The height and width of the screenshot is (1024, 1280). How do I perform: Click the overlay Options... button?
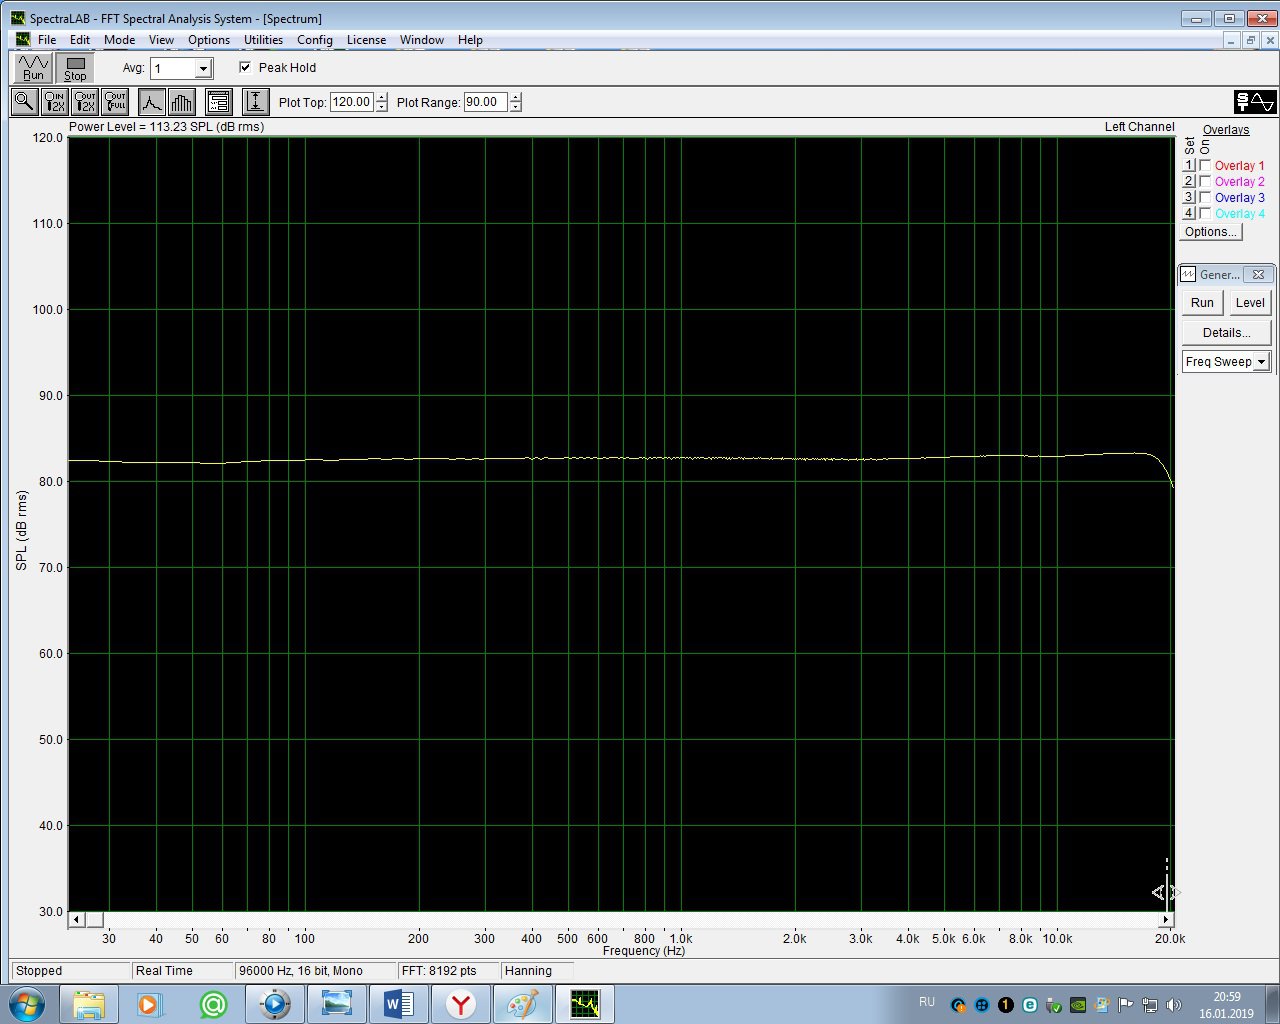point(1211,232)
